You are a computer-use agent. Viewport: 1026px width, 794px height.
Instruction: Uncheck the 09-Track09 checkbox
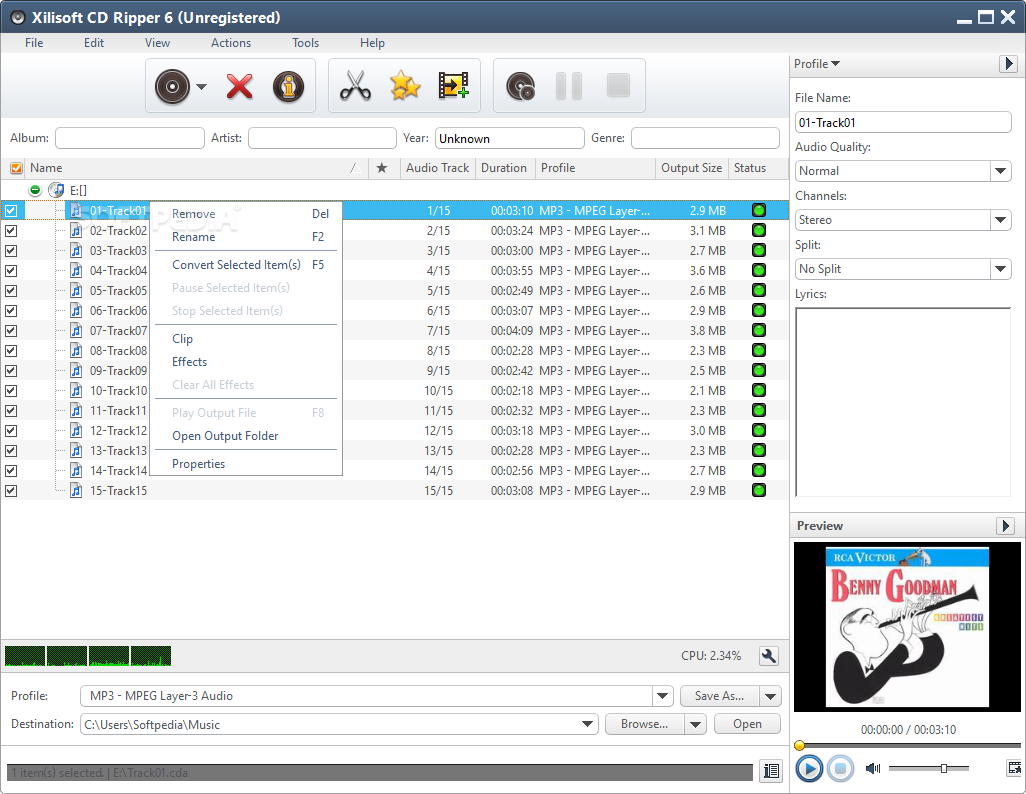(x=11, y=370)
